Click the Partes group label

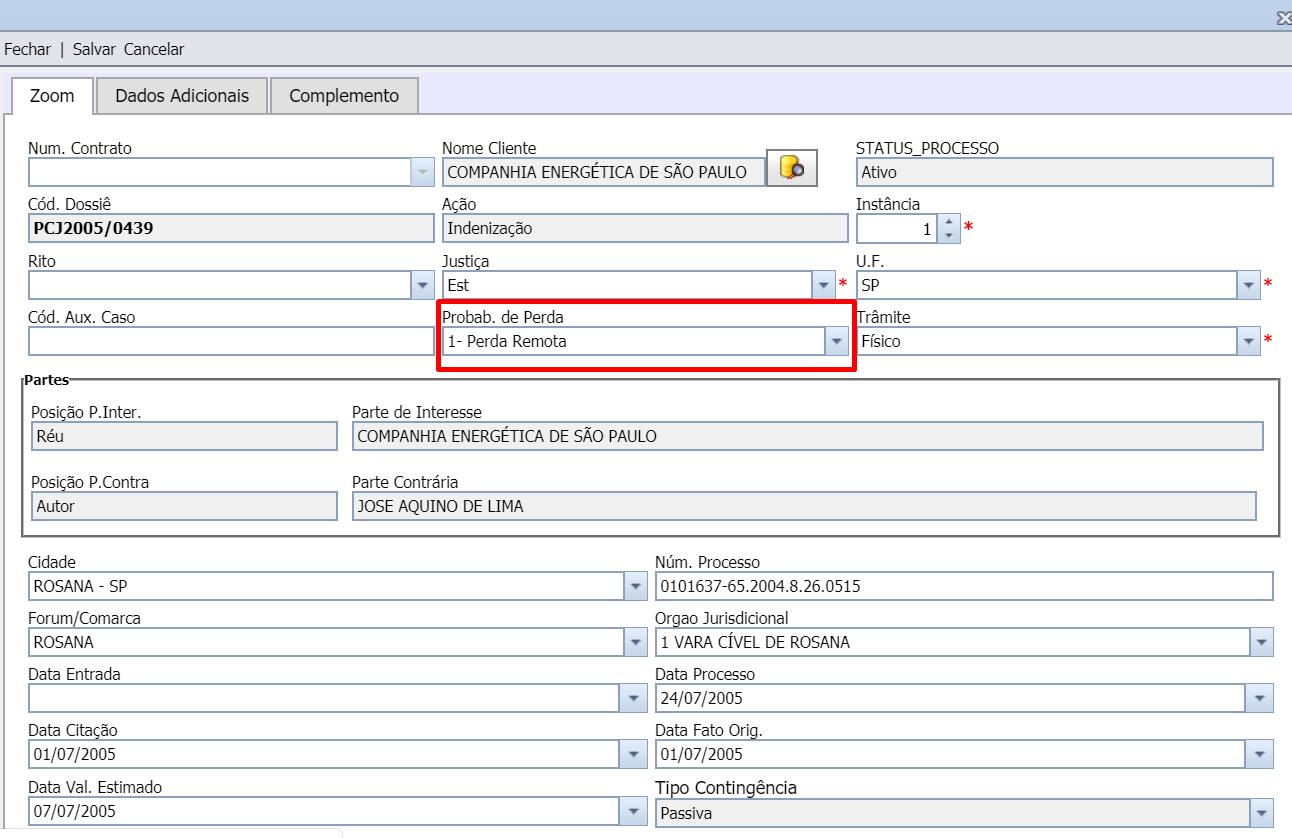coord(46,380)
